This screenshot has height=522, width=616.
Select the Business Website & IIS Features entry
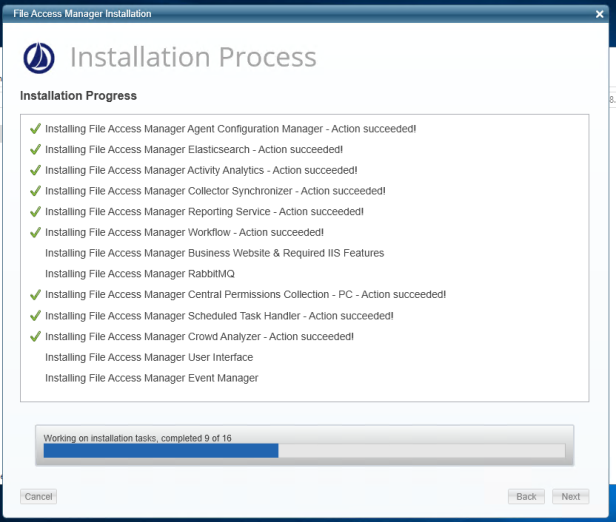pyautogui.click(x=214, y=253)
